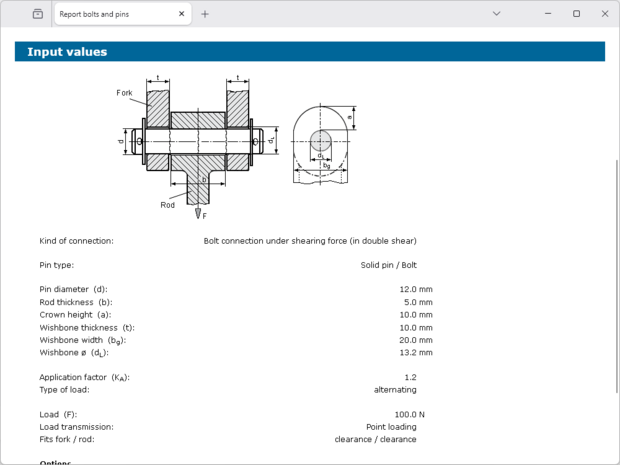Click the Solid pin / Bolt value
620x465 pixels.
point(388,265)
